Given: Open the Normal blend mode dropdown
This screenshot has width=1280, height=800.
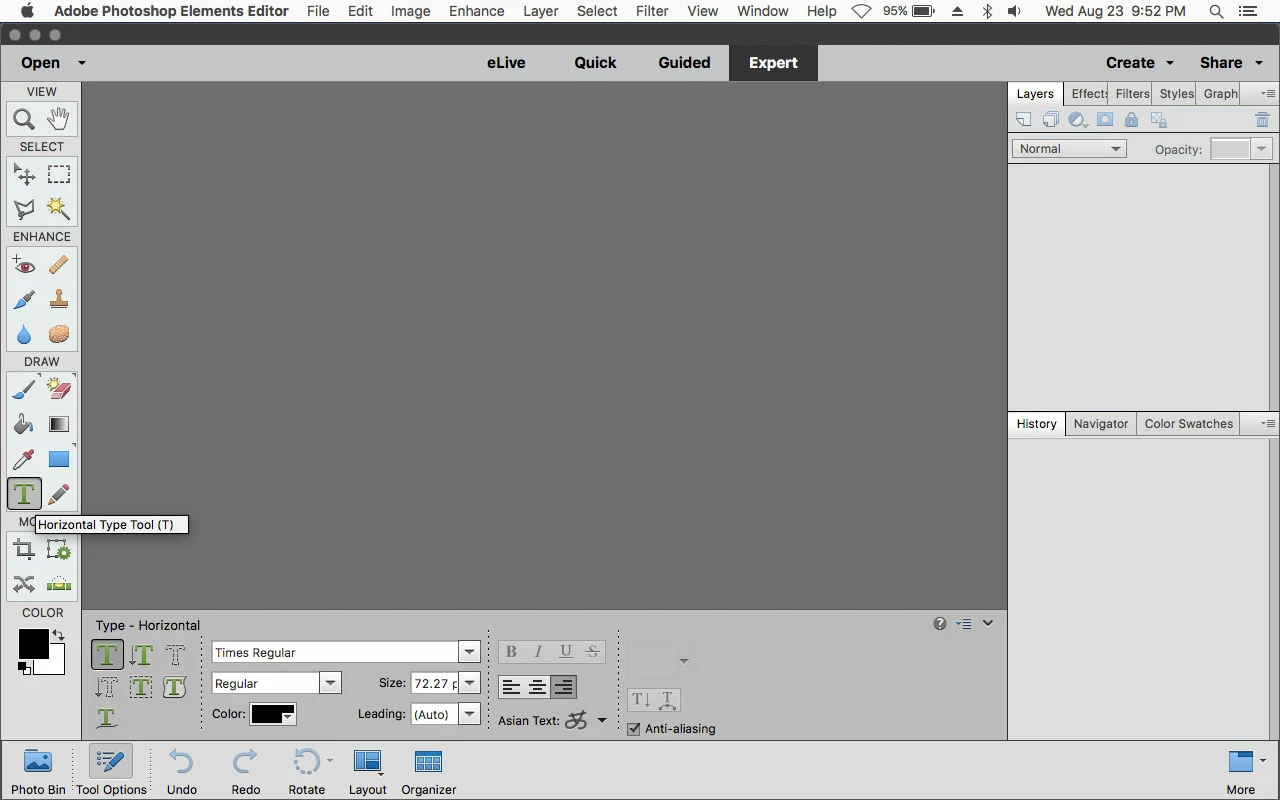Looking at the screenshot, I should point(1068,149).
